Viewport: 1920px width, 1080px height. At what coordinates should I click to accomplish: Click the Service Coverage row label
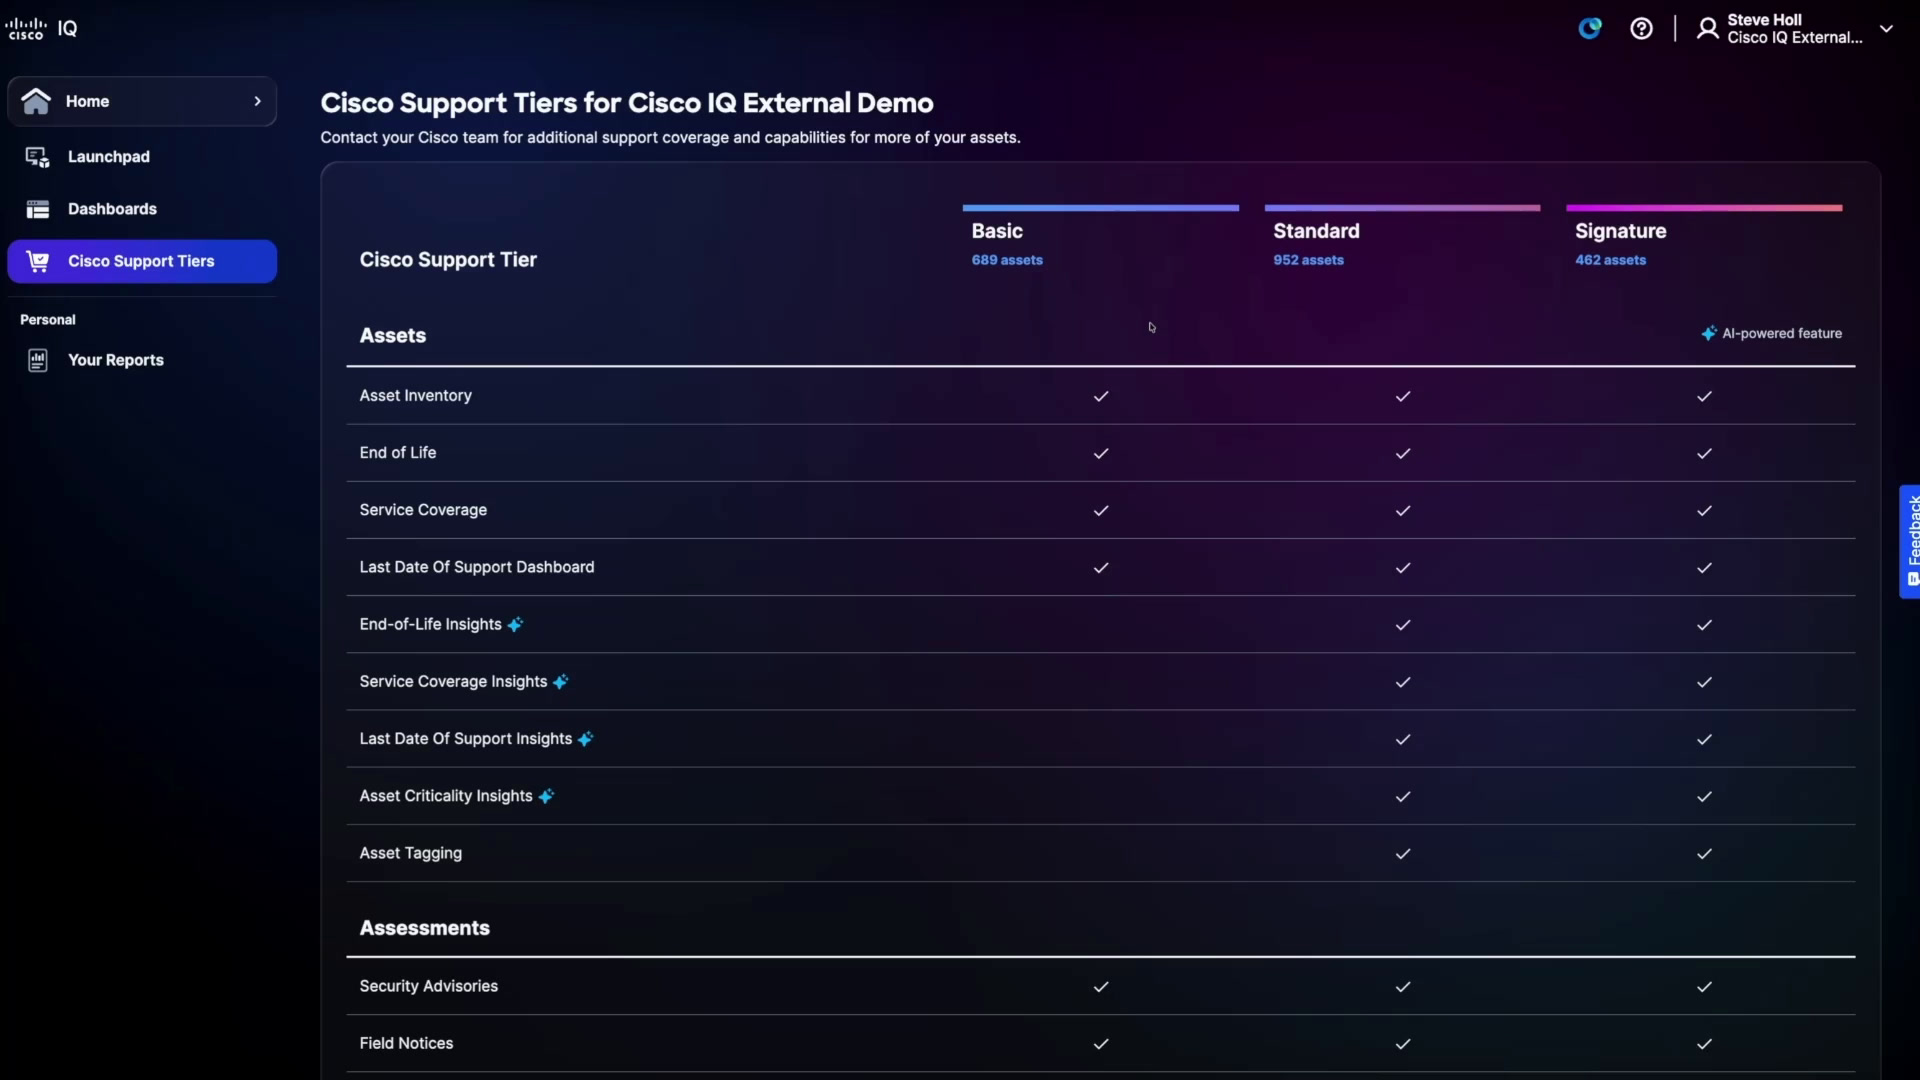click(423, 510)
